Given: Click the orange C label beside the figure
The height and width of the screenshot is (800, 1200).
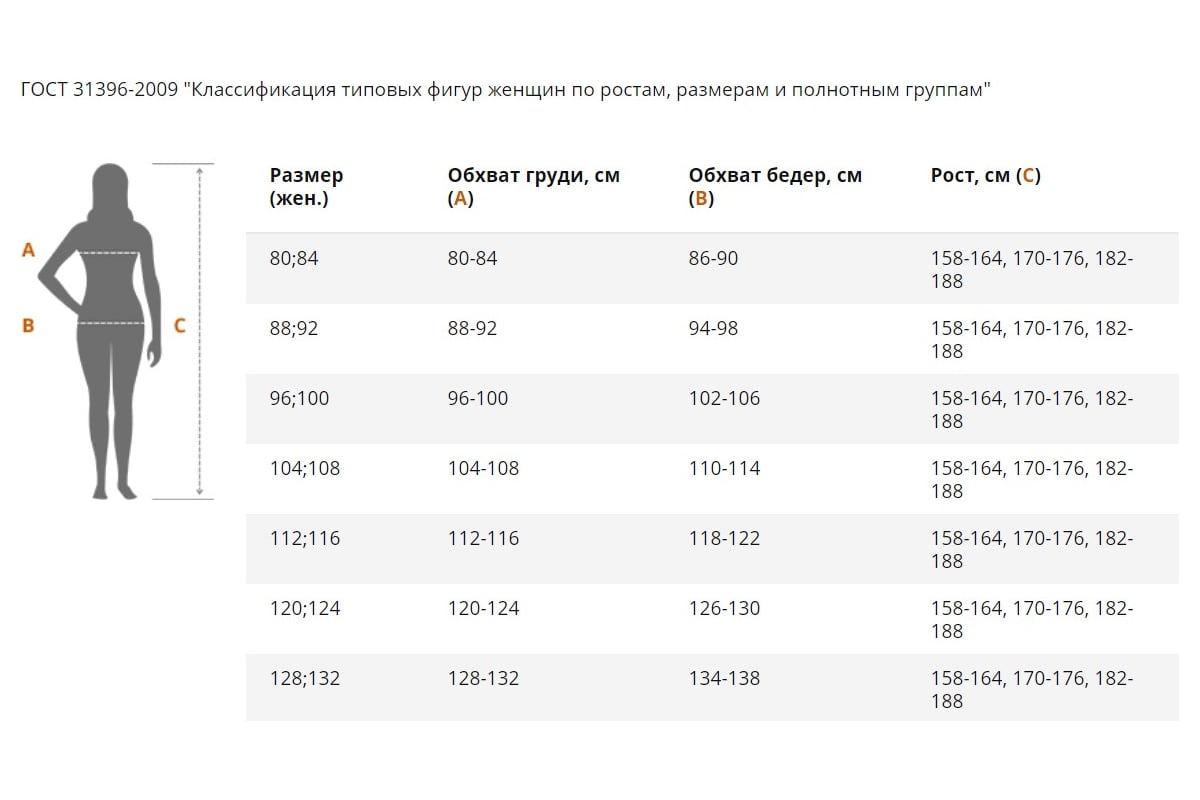Looking at the screenshot, I should pos(180,325).
